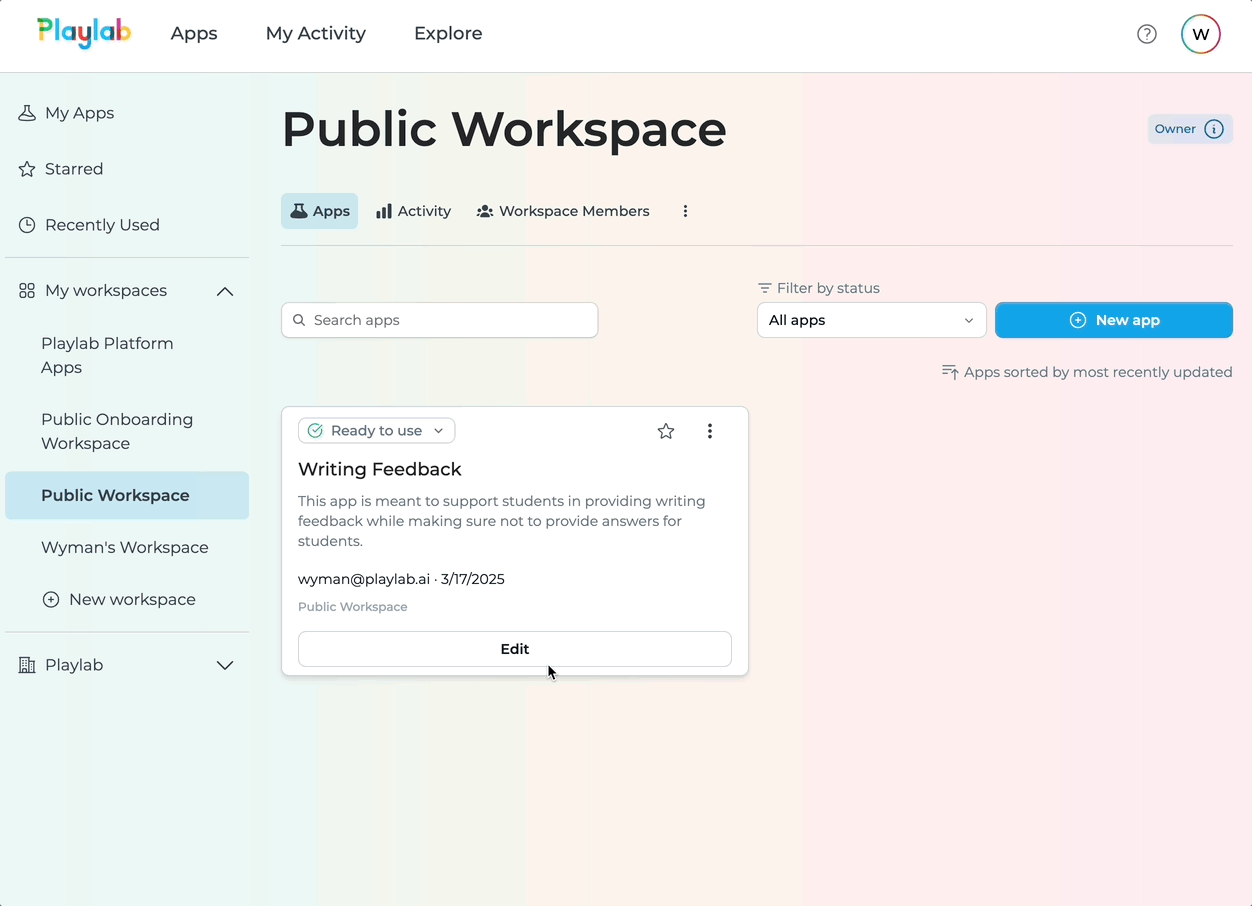This screenshot has height=906, width=1252.
Task: Click Apps sorted by most recently updated
Action: 1098,372
